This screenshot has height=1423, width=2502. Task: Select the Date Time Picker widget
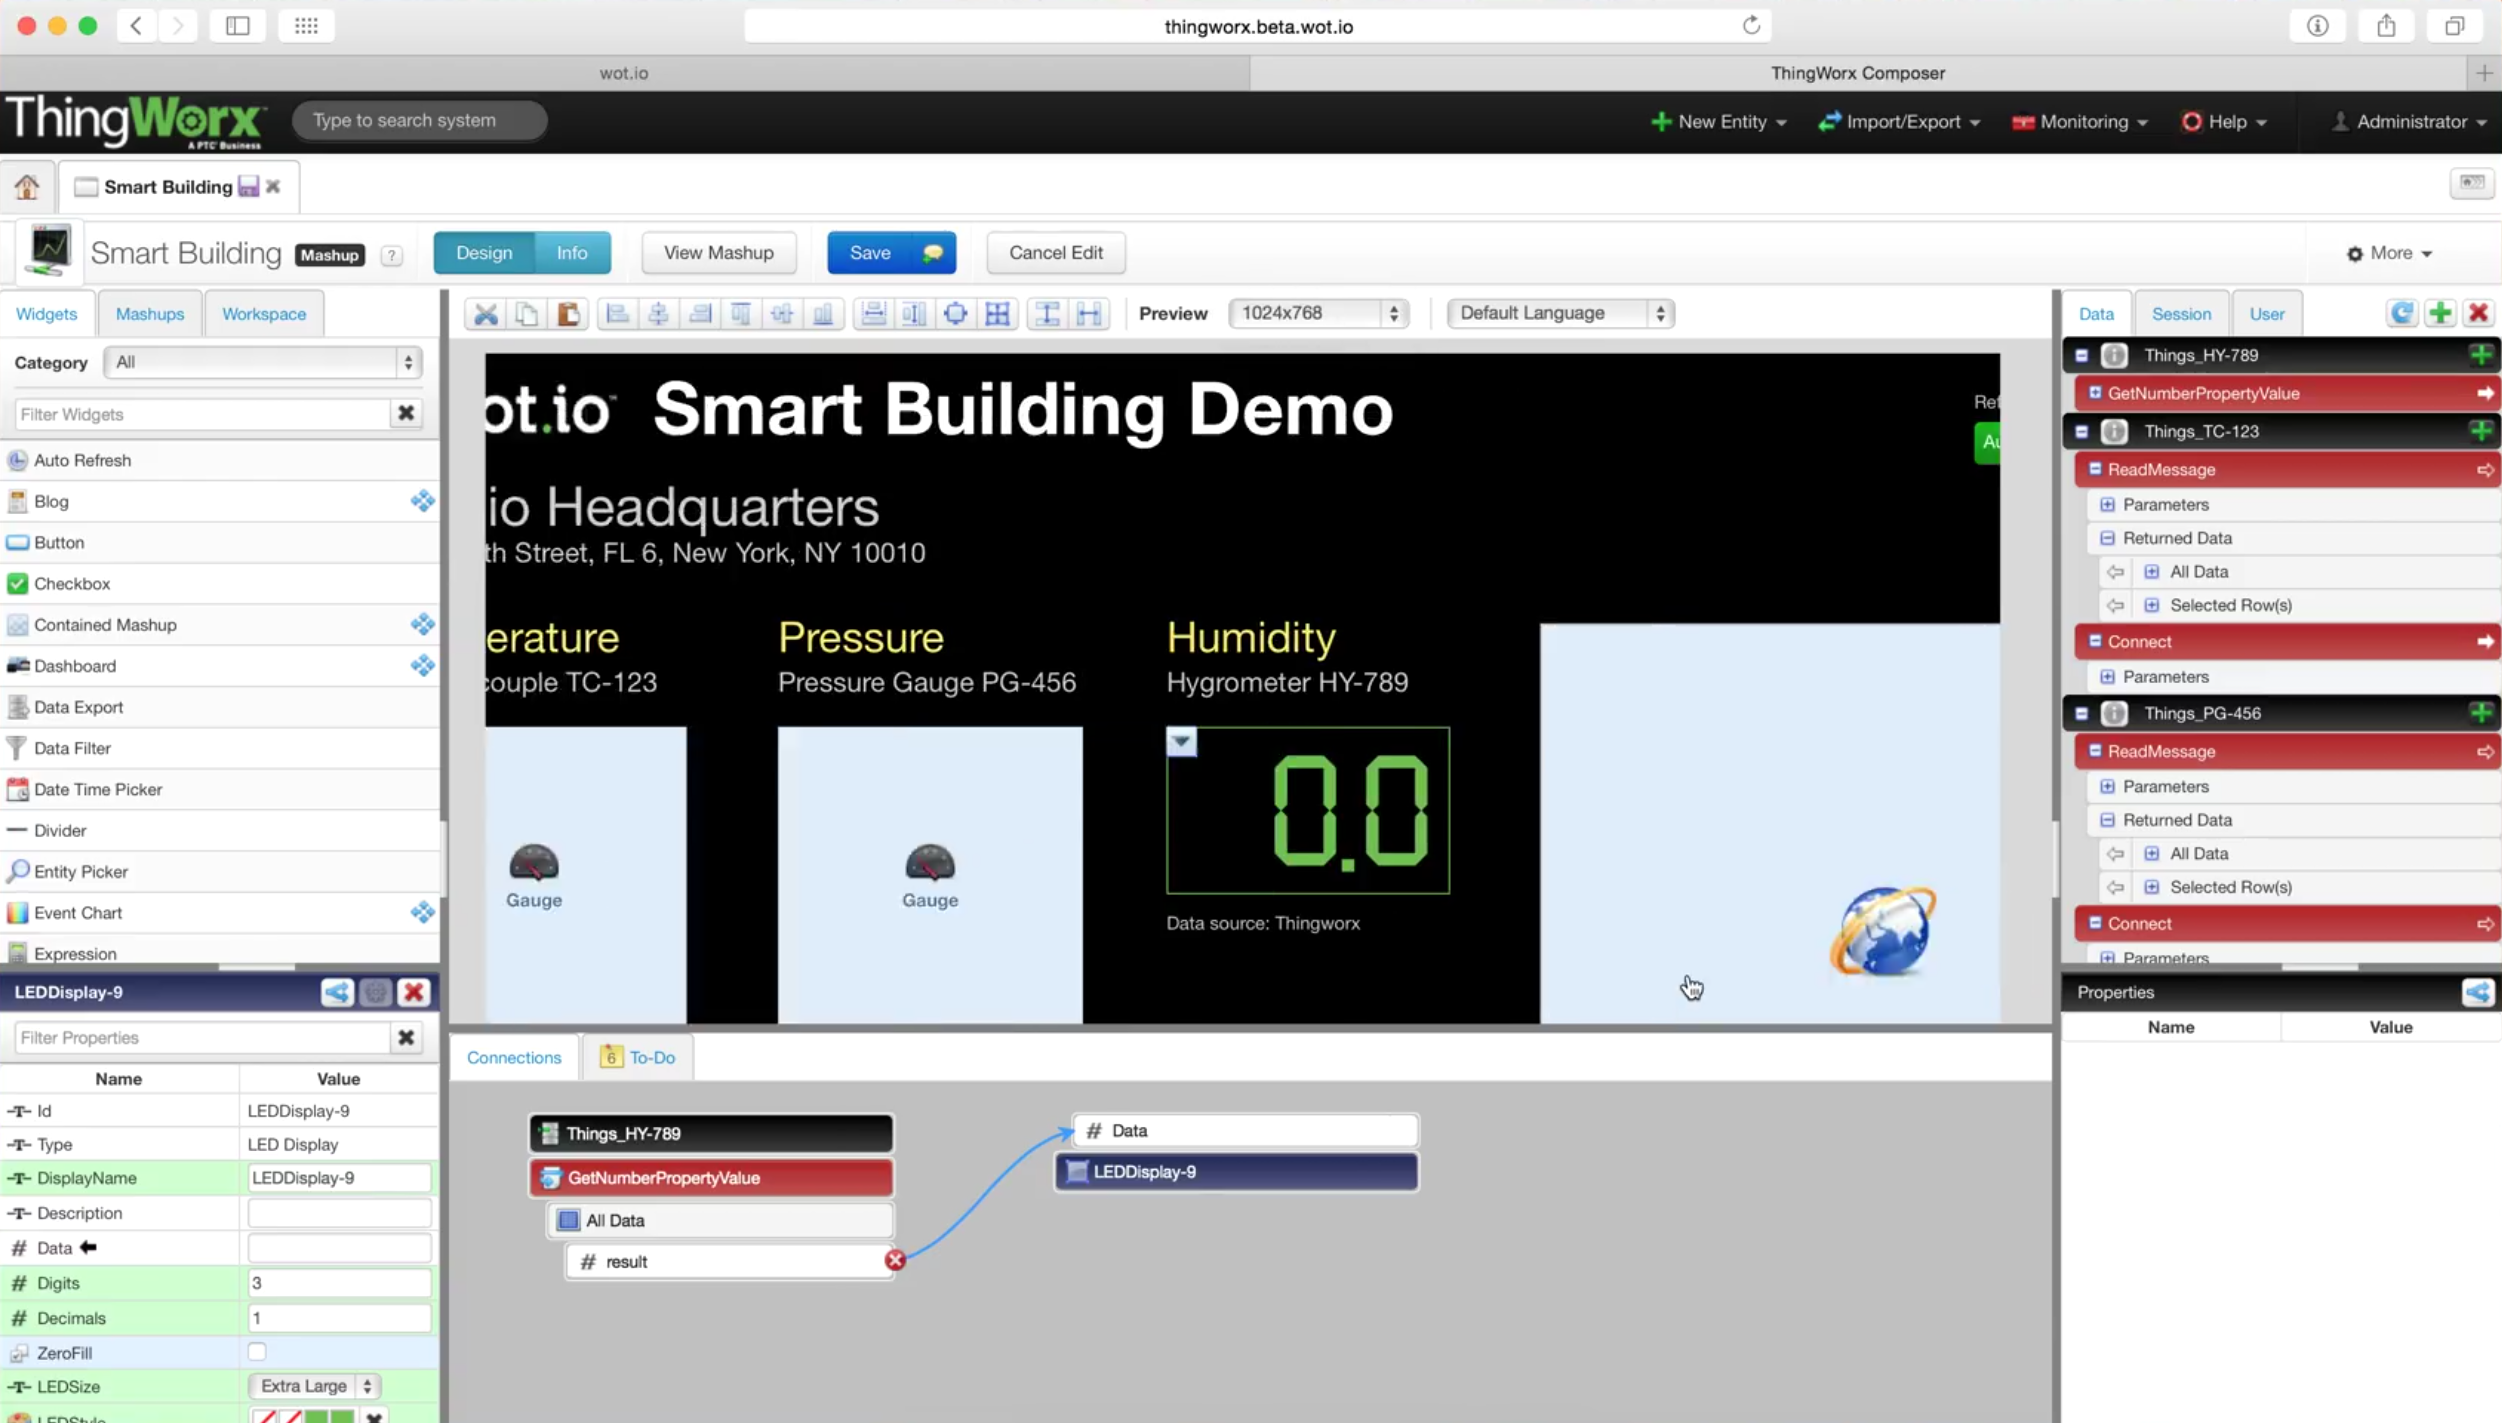click(219, 789)
